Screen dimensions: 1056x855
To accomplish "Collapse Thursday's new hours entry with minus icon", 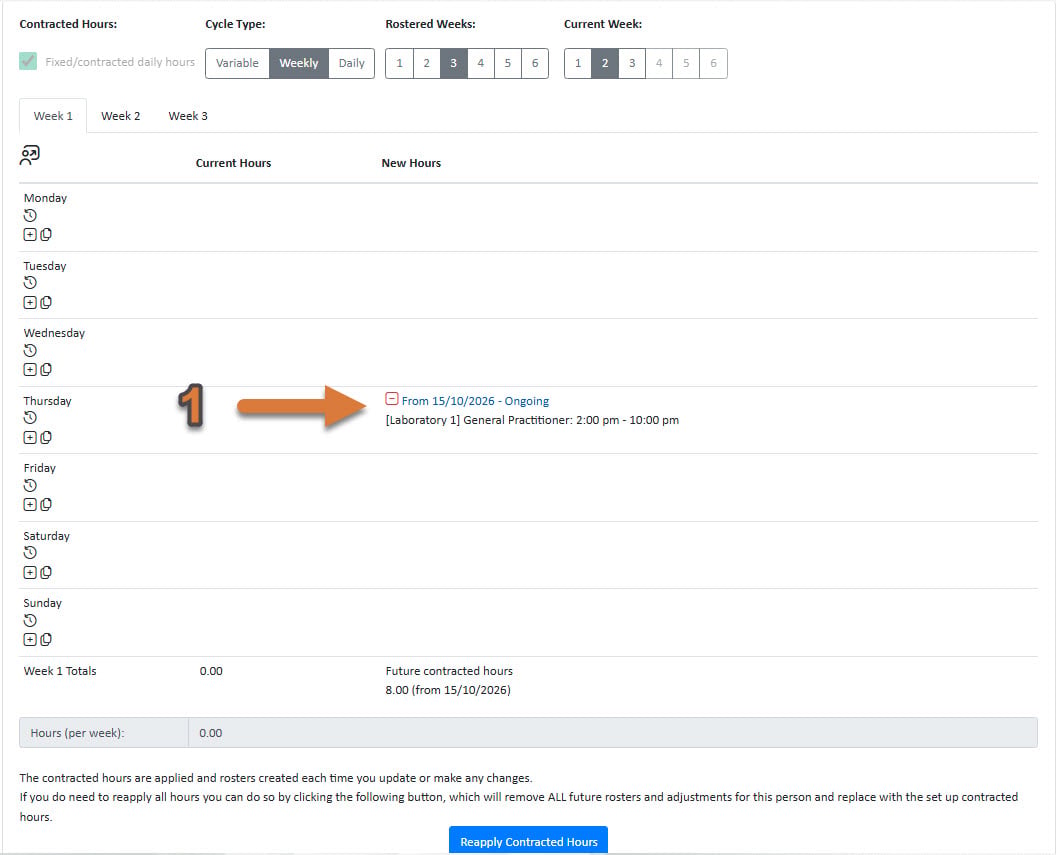I will pyautogui.click(x=391, y=399).
